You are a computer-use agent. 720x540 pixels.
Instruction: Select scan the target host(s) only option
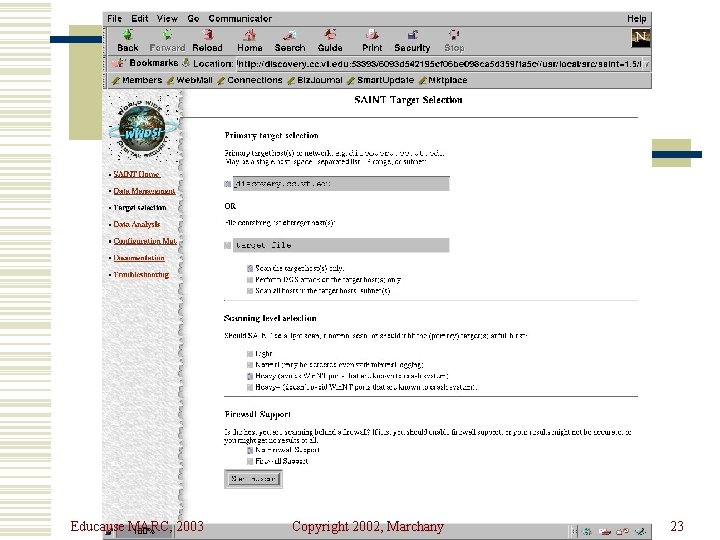[x=250, y=268]
